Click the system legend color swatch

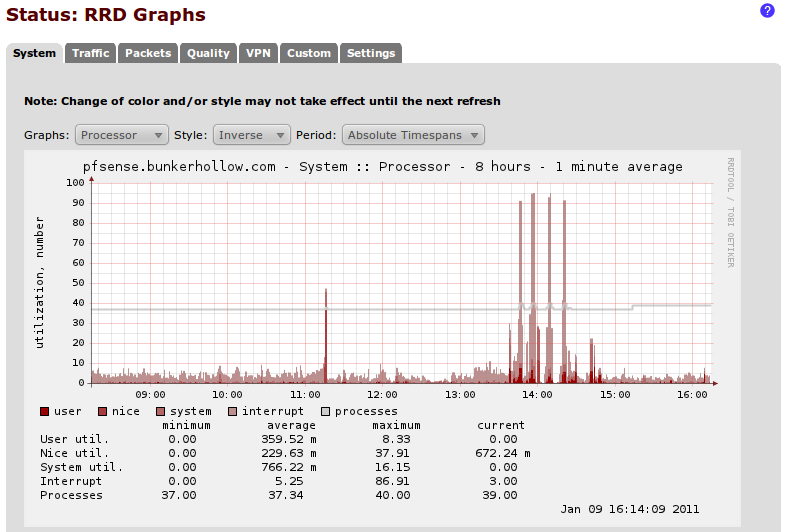click(x=160, y=412)
